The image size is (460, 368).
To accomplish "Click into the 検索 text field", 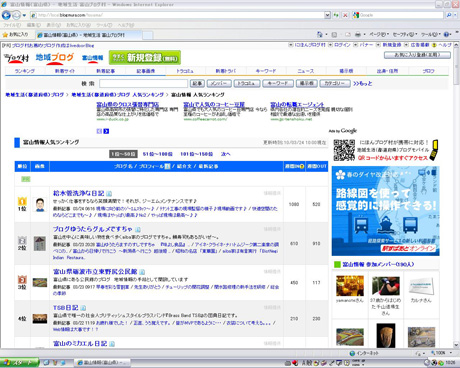I will [143, 83].
